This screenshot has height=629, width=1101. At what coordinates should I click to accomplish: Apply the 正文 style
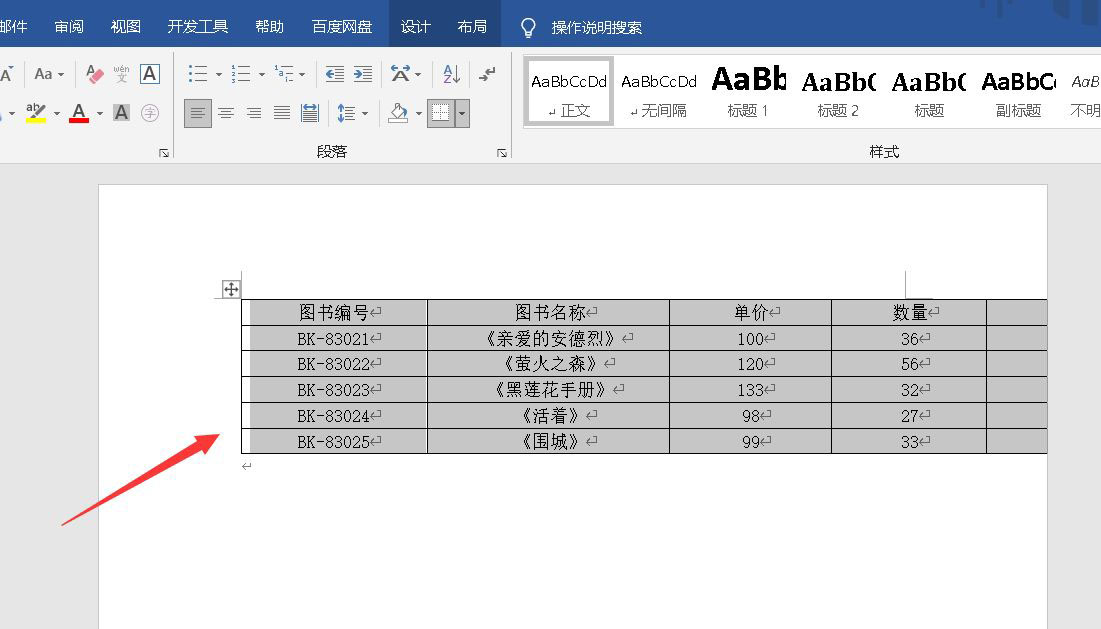(569, 92)
